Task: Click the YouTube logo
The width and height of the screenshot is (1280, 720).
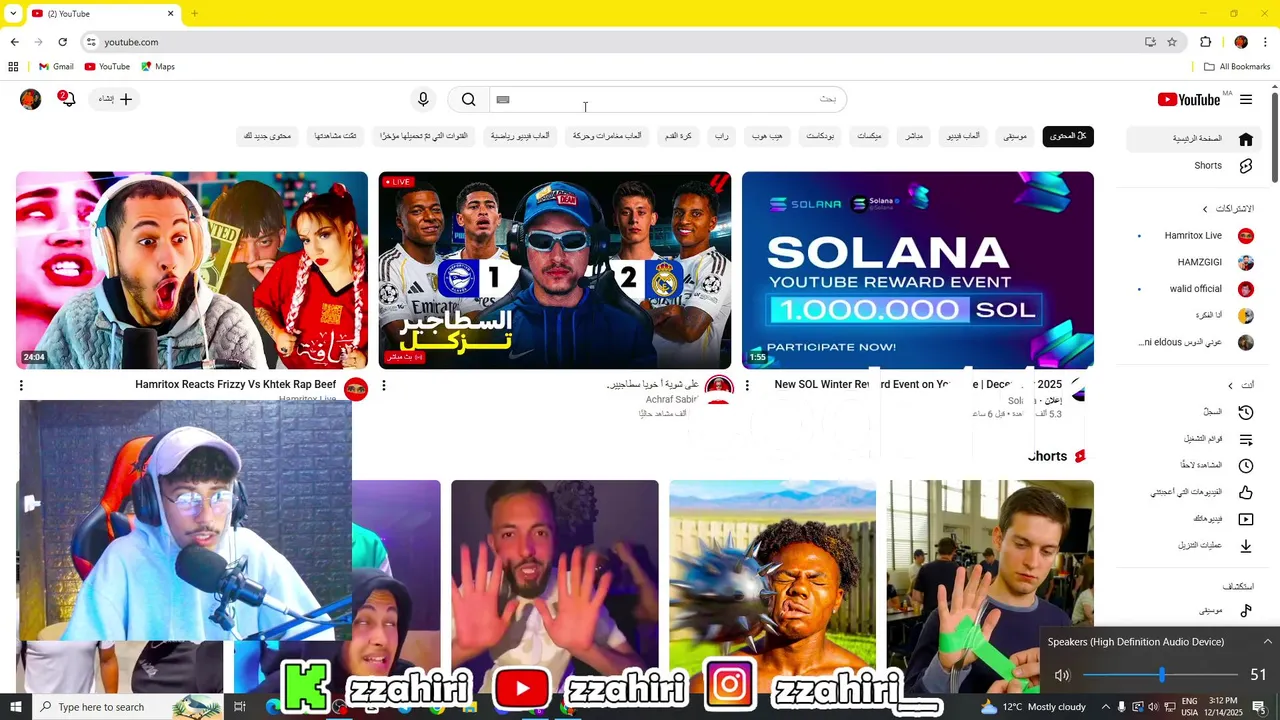Action: pyautogui.click(x=1189, y=99)
